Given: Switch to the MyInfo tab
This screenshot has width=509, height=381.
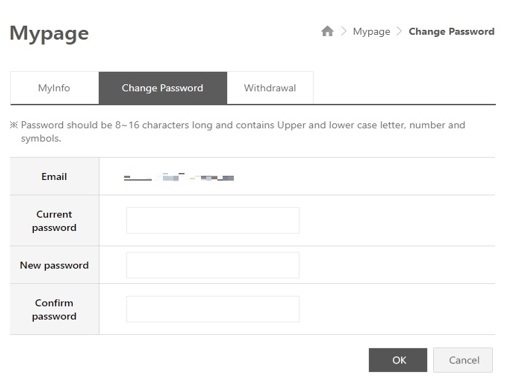Looking at the screenshot, I should click(x=54, y=88).
